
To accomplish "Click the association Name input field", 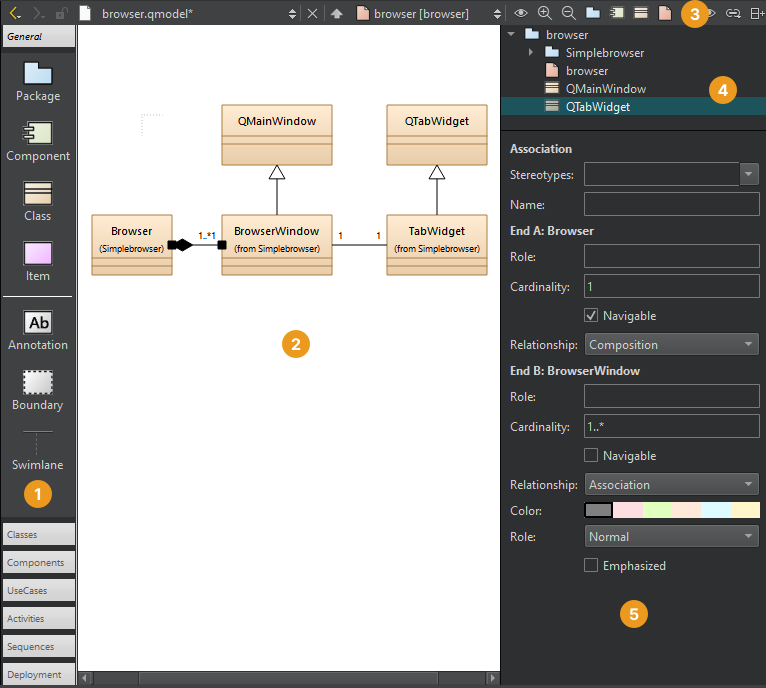I will pyautogui.click(x=671, y=205).
